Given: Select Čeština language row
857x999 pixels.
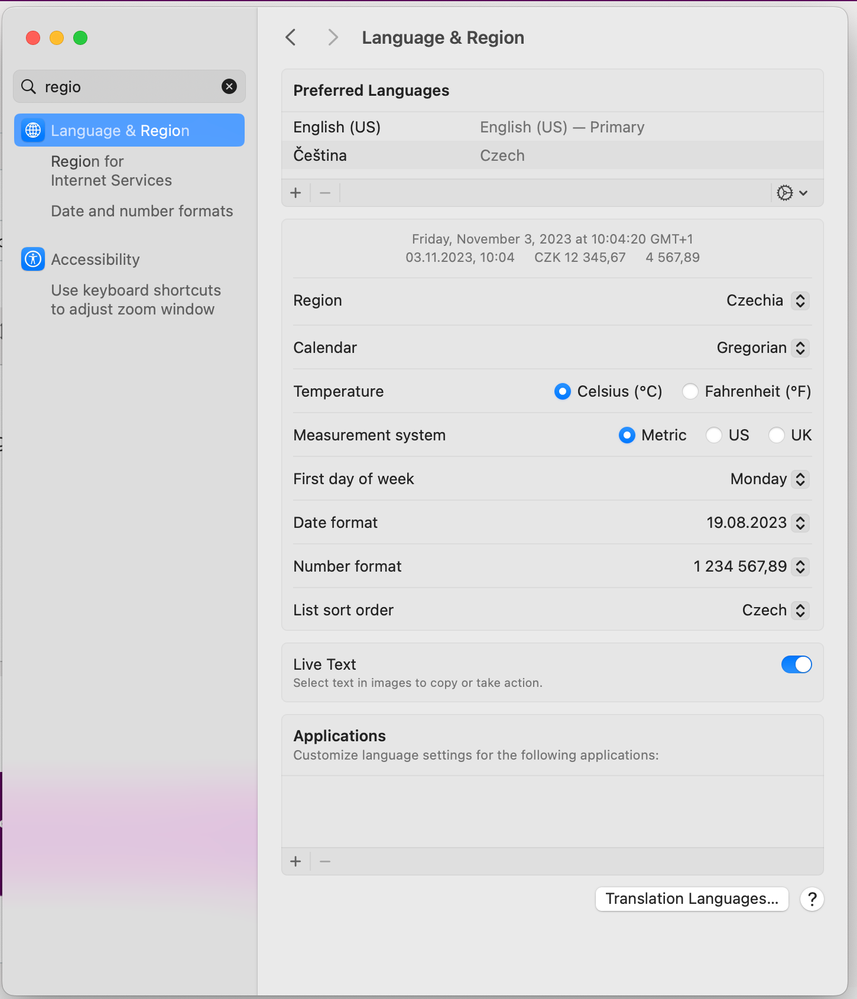Looking at the screenshot, I should click(x=552, y=155).
